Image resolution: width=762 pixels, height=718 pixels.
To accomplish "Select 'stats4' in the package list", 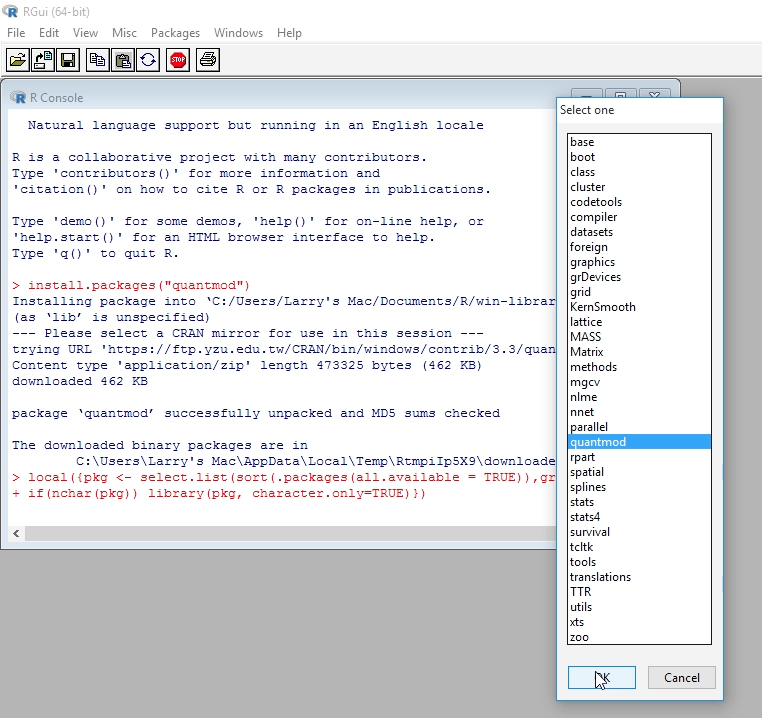I will click(x=639, y=517).
